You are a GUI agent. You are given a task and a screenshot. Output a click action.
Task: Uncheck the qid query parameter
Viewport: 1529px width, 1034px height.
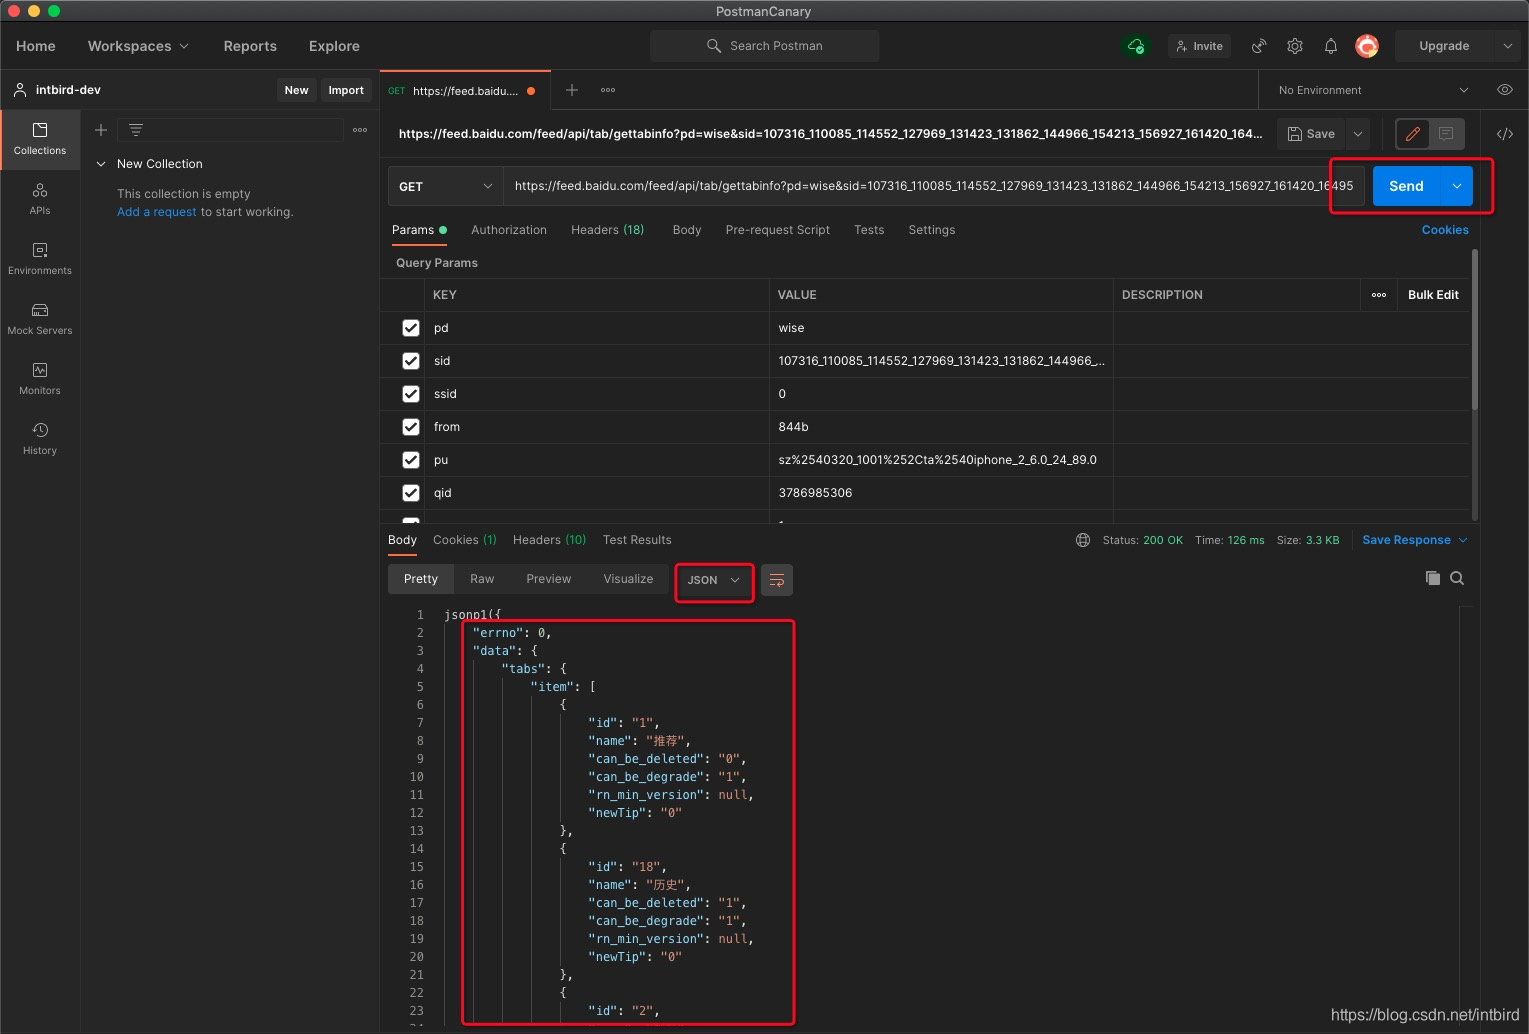point(410,493)
